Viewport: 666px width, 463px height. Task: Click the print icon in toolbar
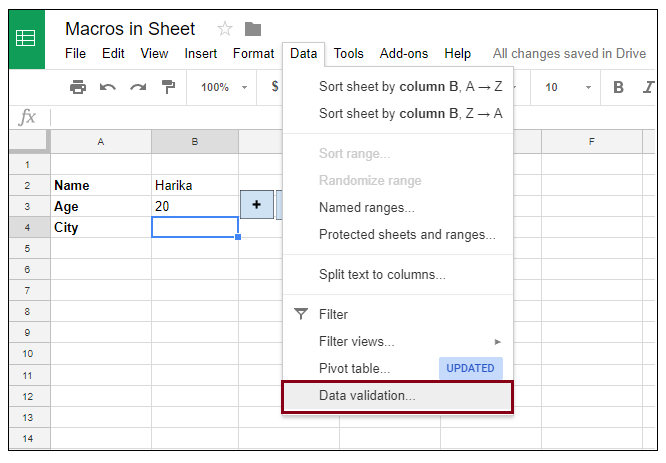78,87
